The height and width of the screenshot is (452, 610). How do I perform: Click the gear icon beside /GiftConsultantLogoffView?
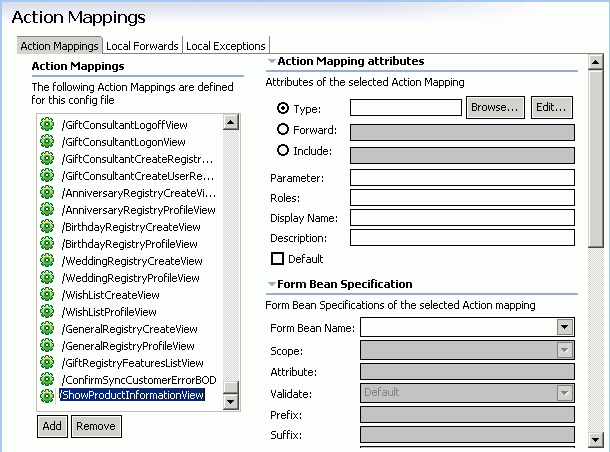(46, 124)
